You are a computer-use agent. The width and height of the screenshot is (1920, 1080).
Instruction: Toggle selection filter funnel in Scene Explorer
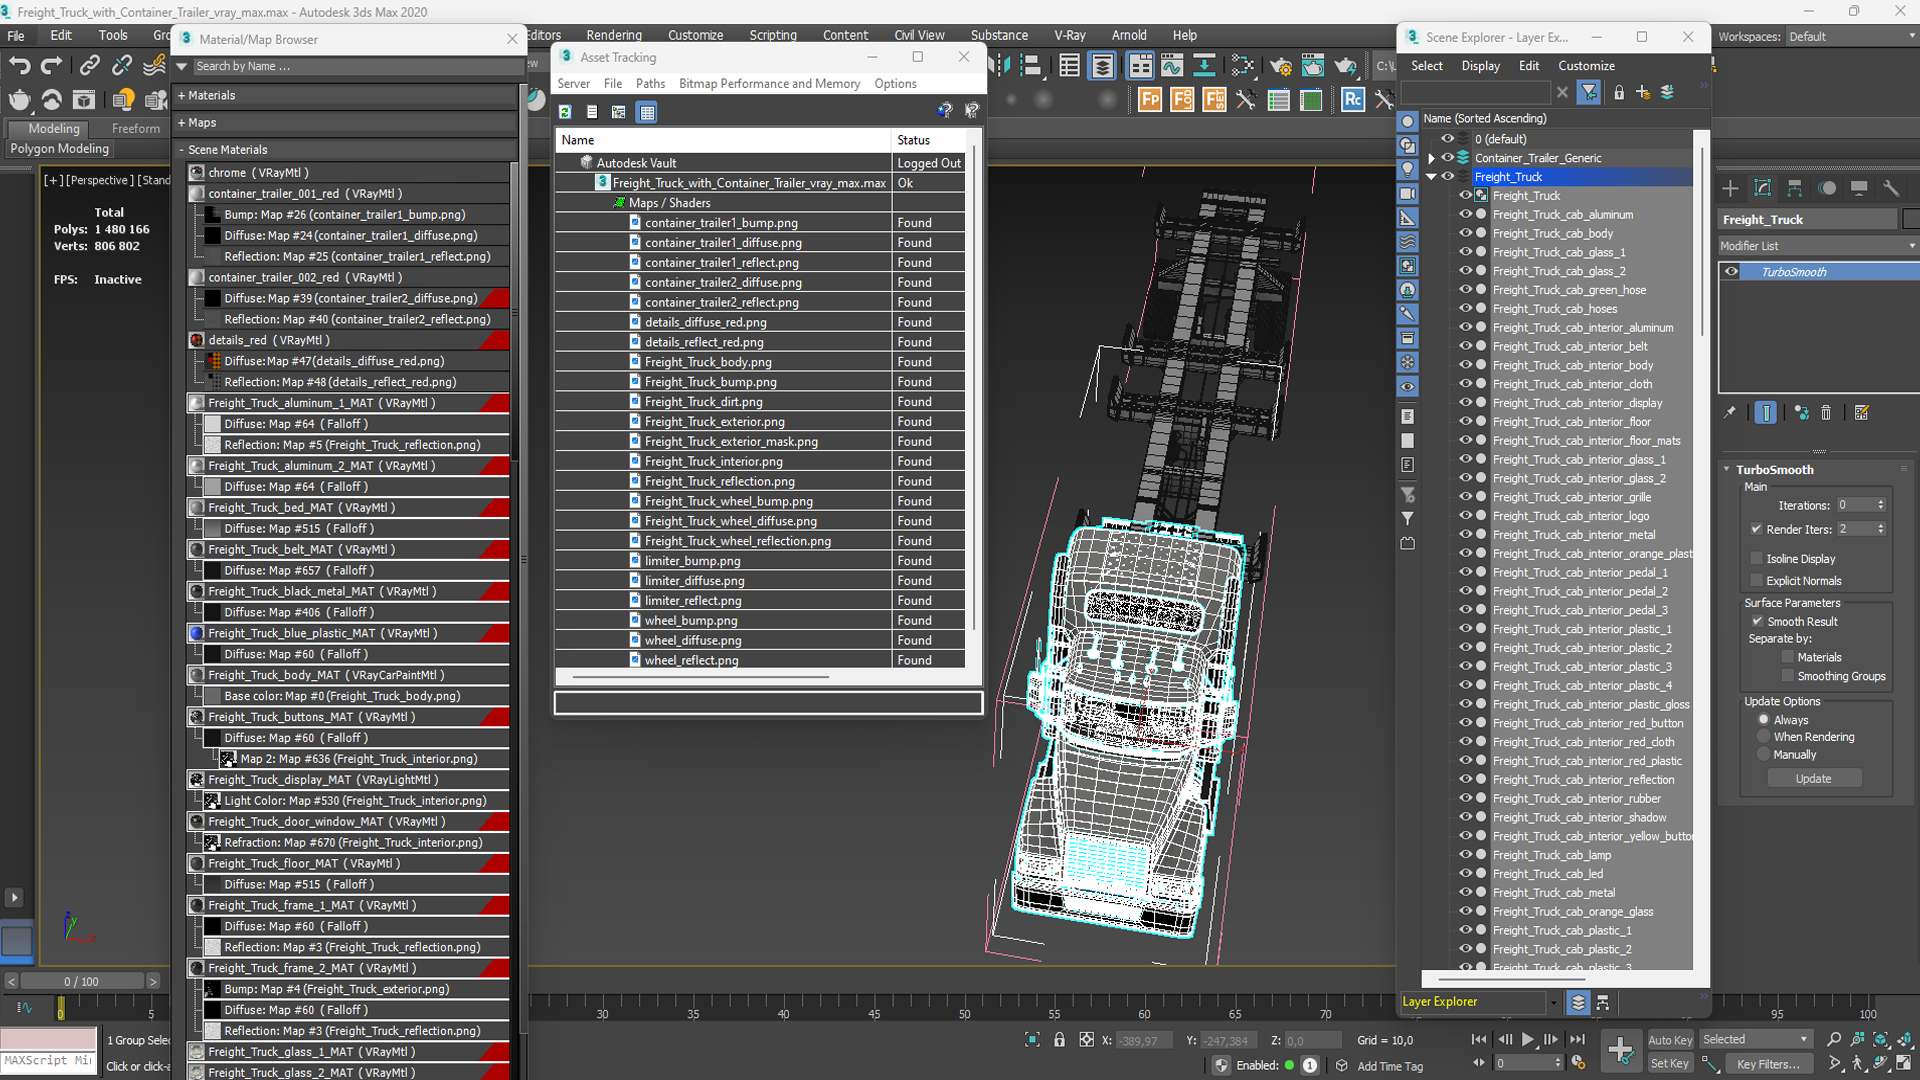click(1589, 92)
